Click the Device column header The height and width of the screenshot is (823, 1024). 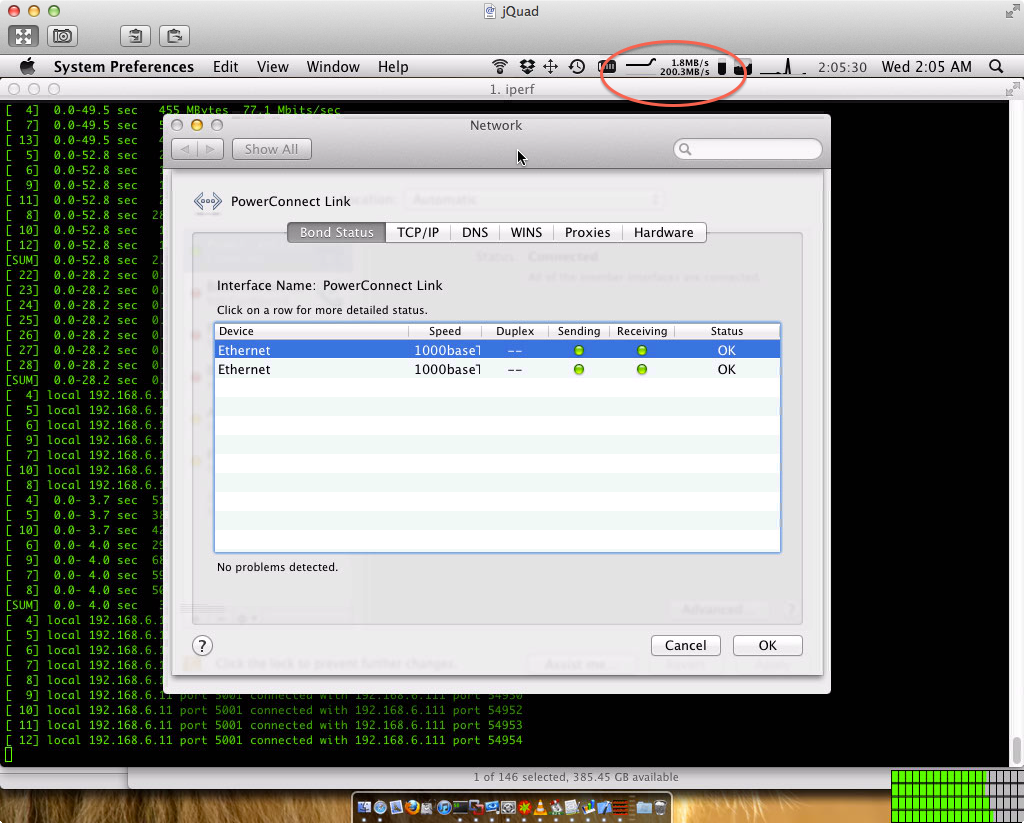pos(312,331)
